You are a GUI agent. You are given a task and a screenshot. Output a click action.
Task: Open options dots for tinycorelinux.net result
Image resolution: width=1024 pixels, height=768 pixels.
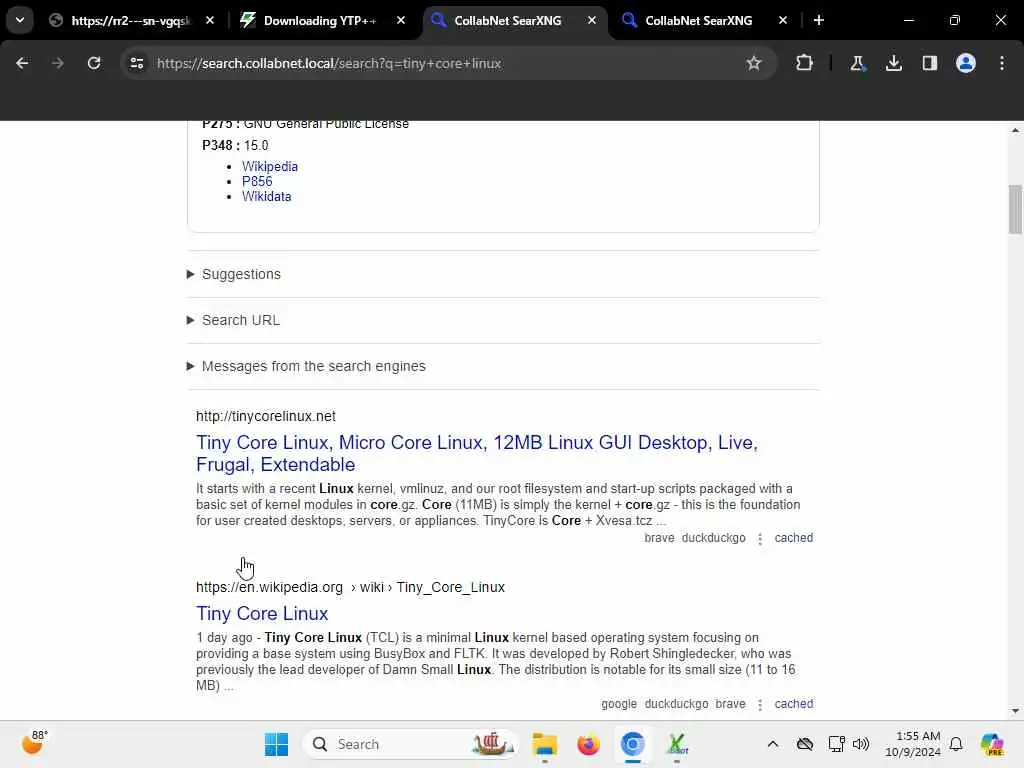(x=760, y=539)
